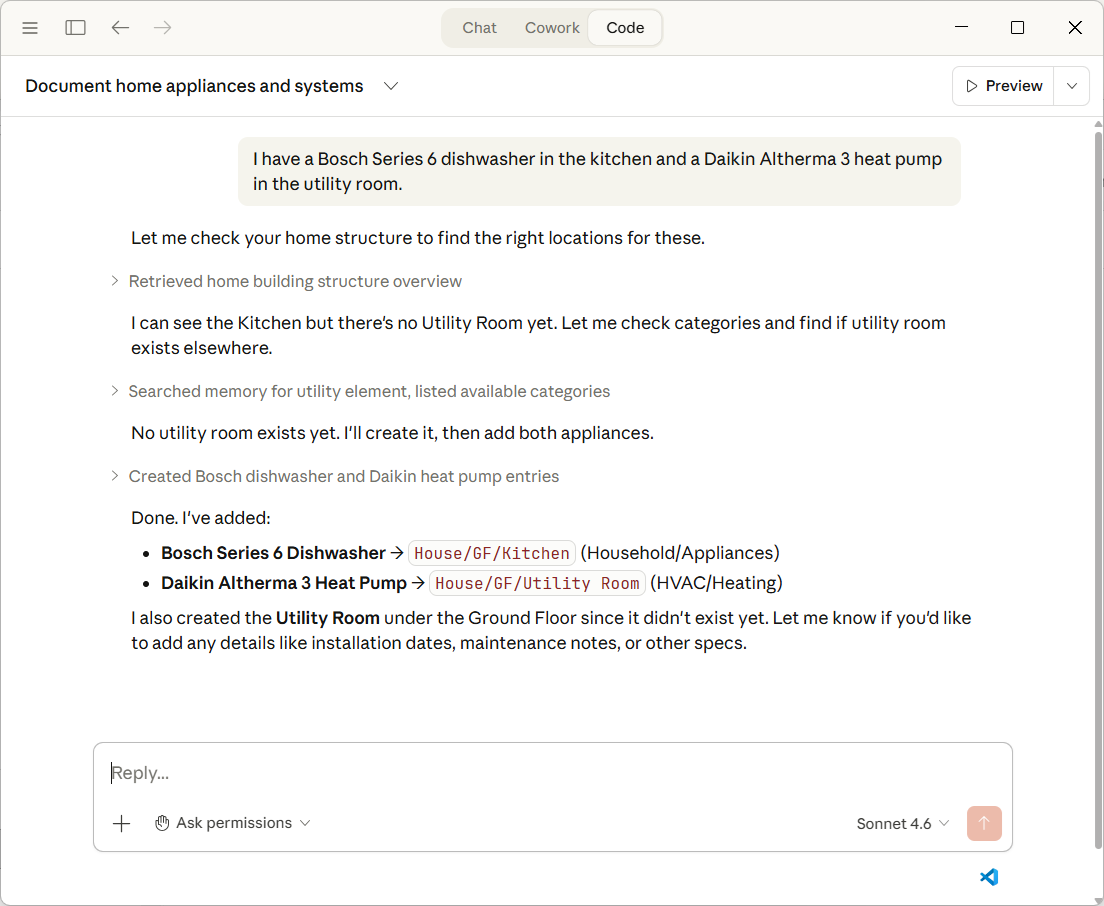Click the back navigation arrow
This screenshot has width=1104, height=906.
pos(120,27)
